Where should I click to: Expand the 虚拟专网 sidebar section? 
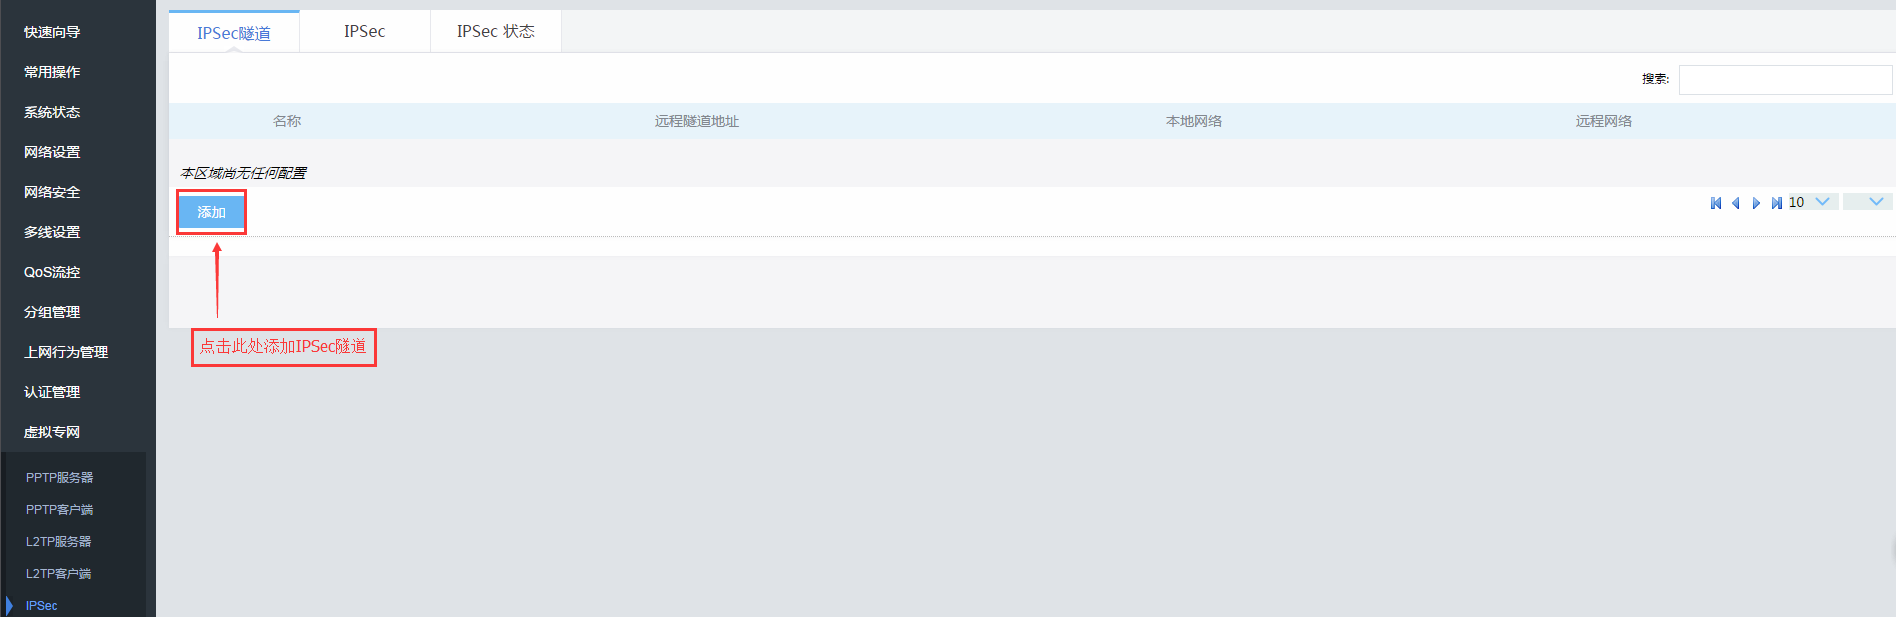click(x=52, y=432)
